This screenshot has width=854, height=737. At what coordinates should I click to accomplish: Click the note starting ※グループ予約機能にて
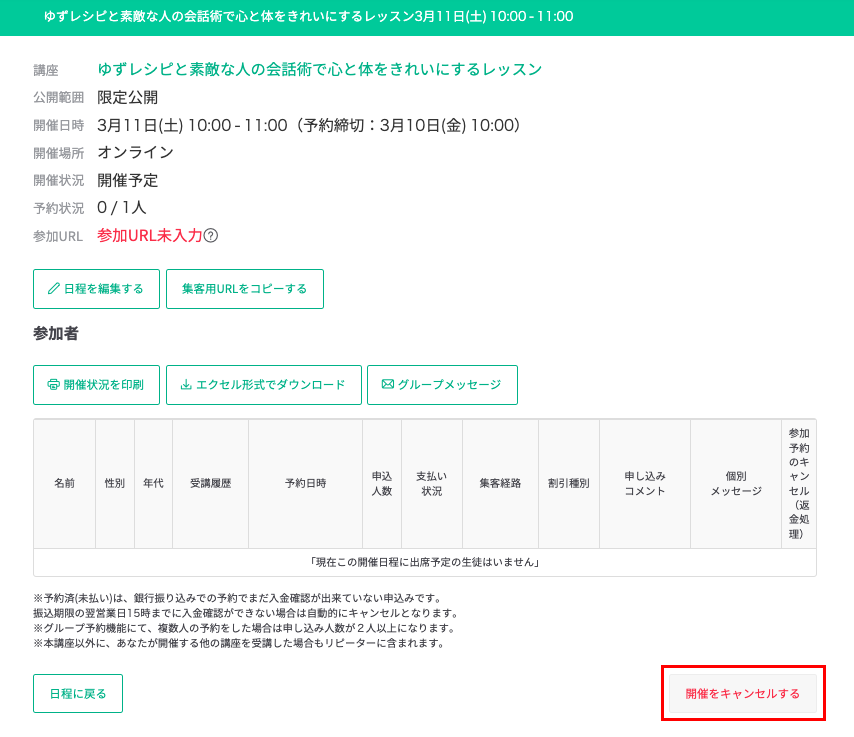point(245,628)
